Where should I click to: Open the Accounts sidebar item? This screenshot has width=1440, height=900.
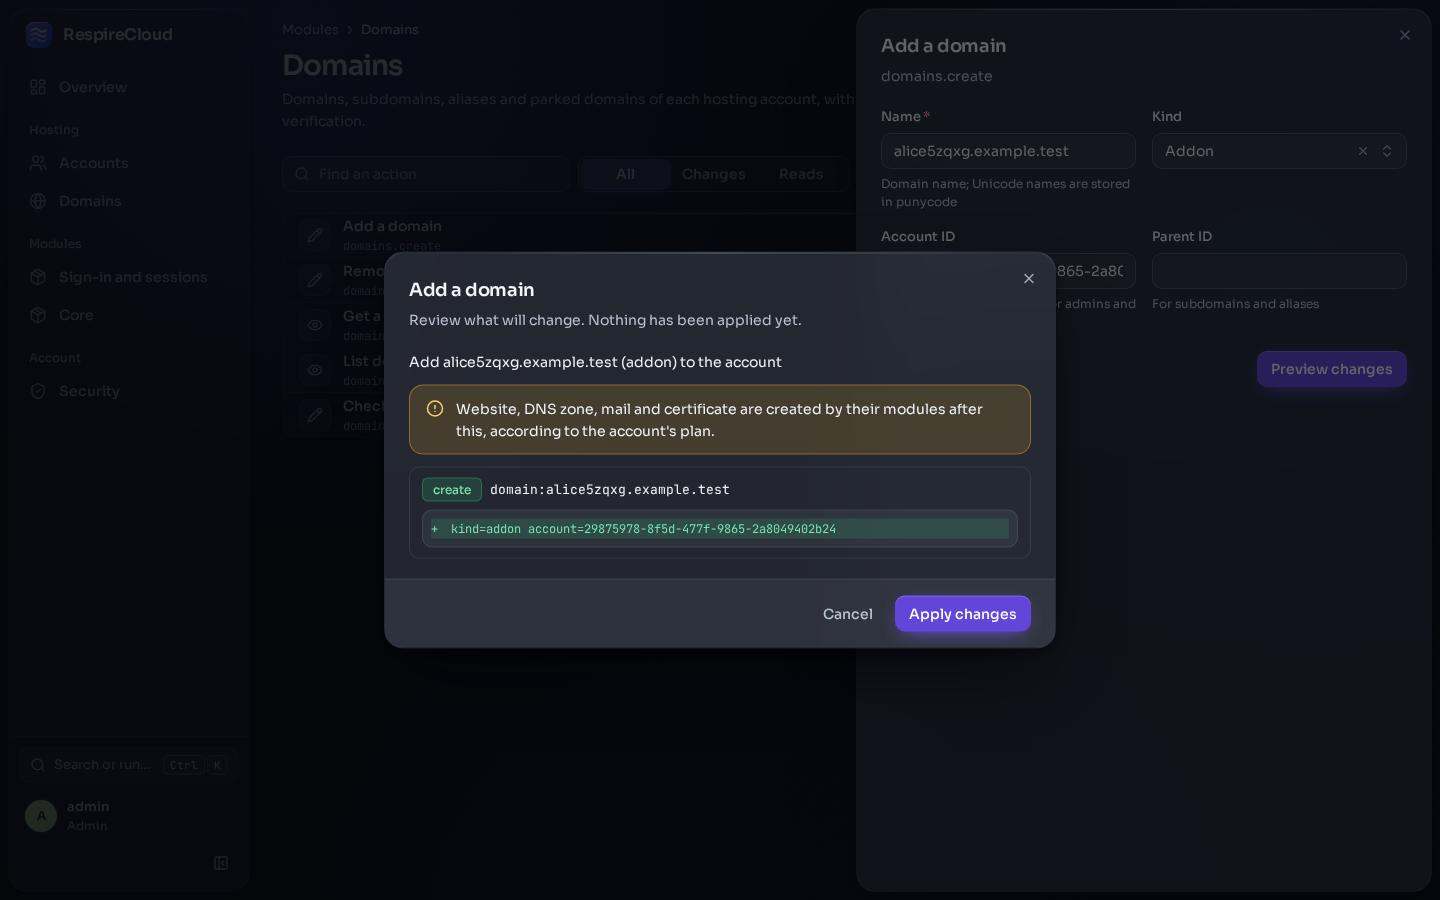128,163
